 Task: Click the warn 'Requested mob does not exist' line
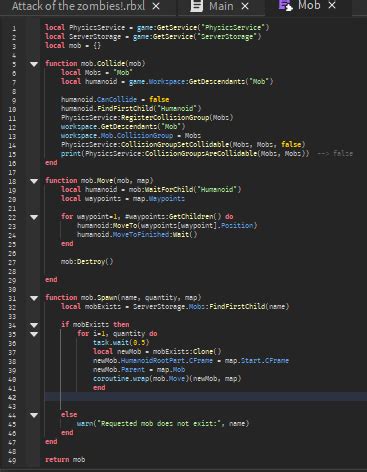pyautogui.click(x=163, y=424)
